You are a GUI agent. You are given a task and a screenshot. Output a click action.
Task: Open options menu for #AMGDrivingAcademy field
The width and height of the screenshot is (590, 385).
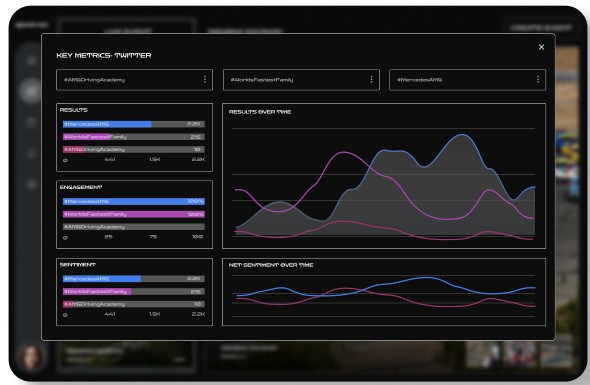tap(205, 79)
